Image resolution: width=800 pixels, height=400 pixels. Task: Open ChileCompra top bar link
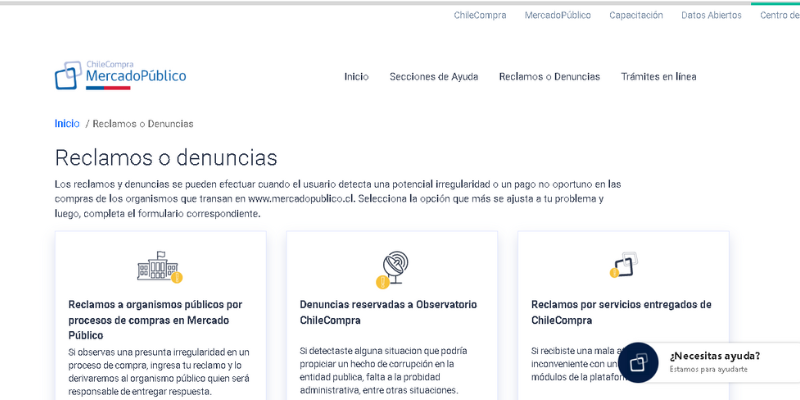tap(480, 15)
